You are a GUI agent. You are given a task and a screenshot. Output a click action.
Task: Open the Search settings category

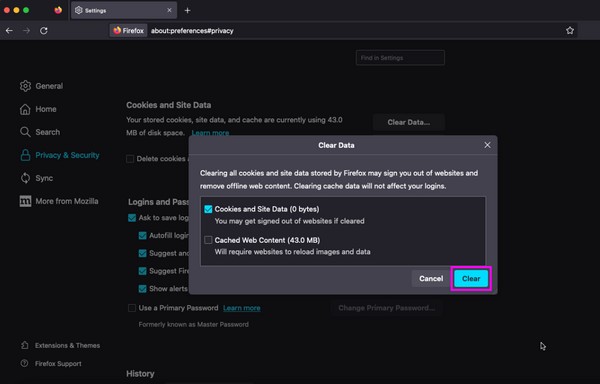[40, 132]
